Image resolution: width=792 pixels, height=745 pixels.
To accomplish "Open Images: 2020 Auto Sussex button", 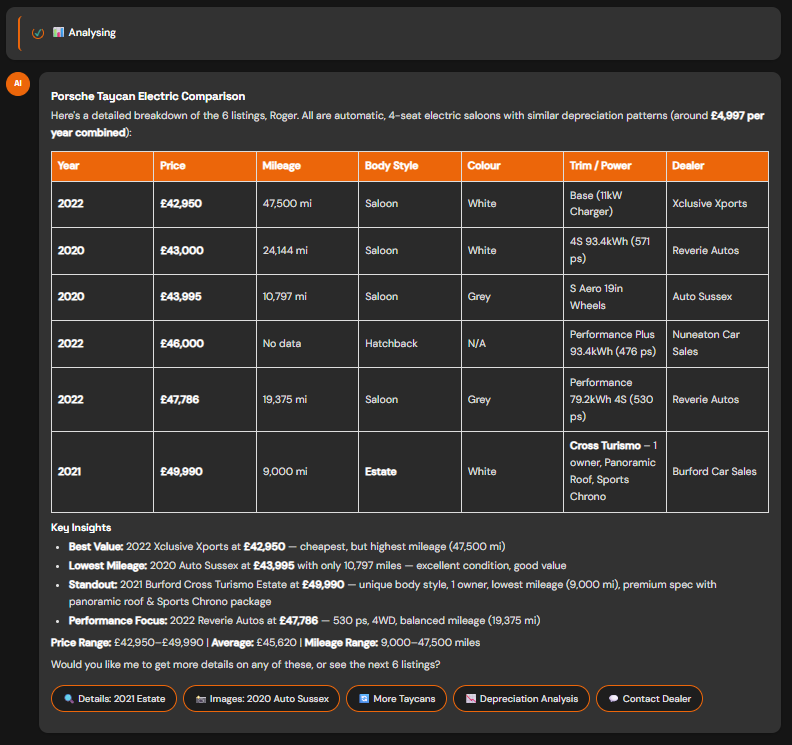I will click(x=262, y=699).
